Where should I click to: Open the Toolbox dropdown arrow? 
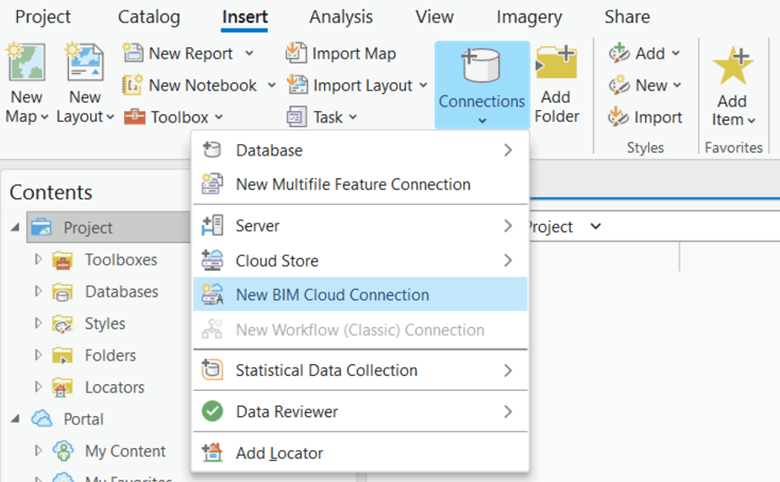(219, 117)
